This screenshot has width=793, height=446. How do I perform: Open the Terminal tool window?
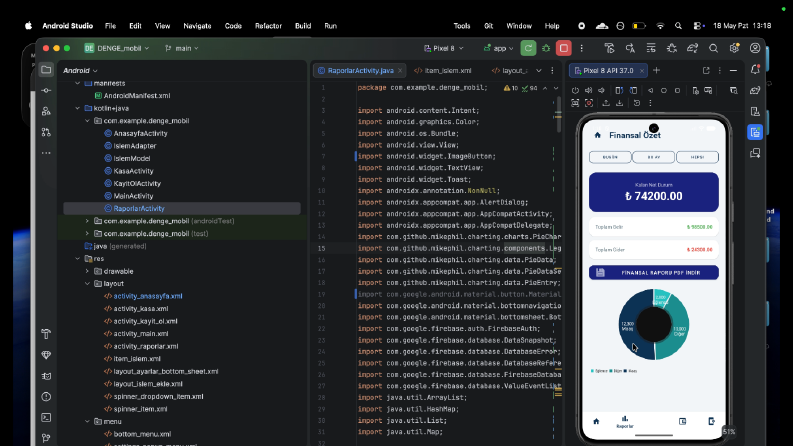click(x=46, y=417)
